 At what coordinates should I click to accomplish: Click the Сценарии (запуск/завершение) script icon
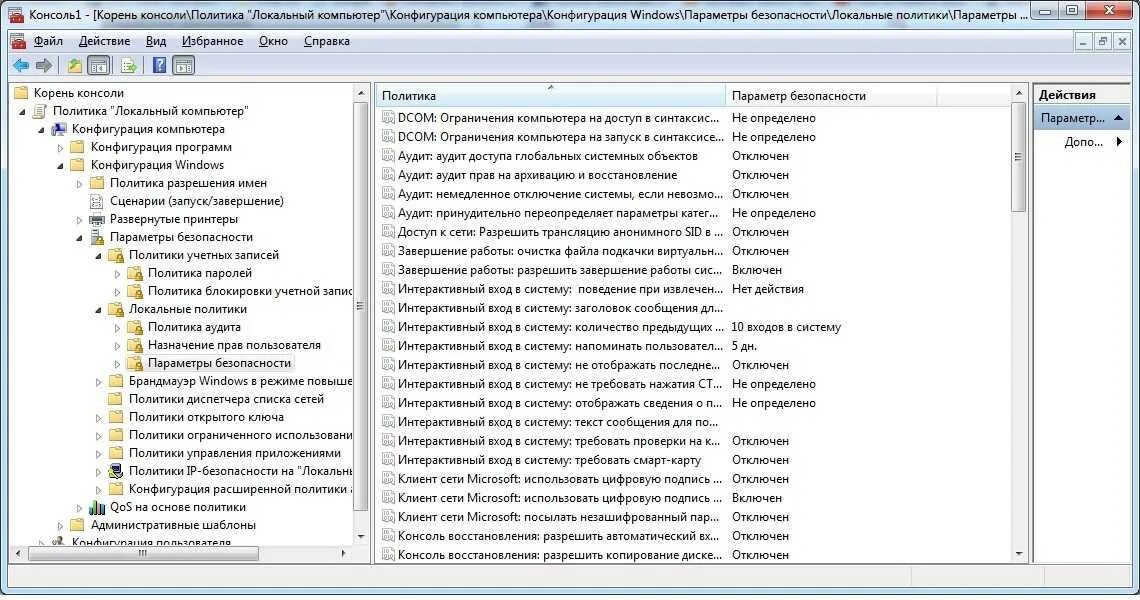tap(96, 201)
